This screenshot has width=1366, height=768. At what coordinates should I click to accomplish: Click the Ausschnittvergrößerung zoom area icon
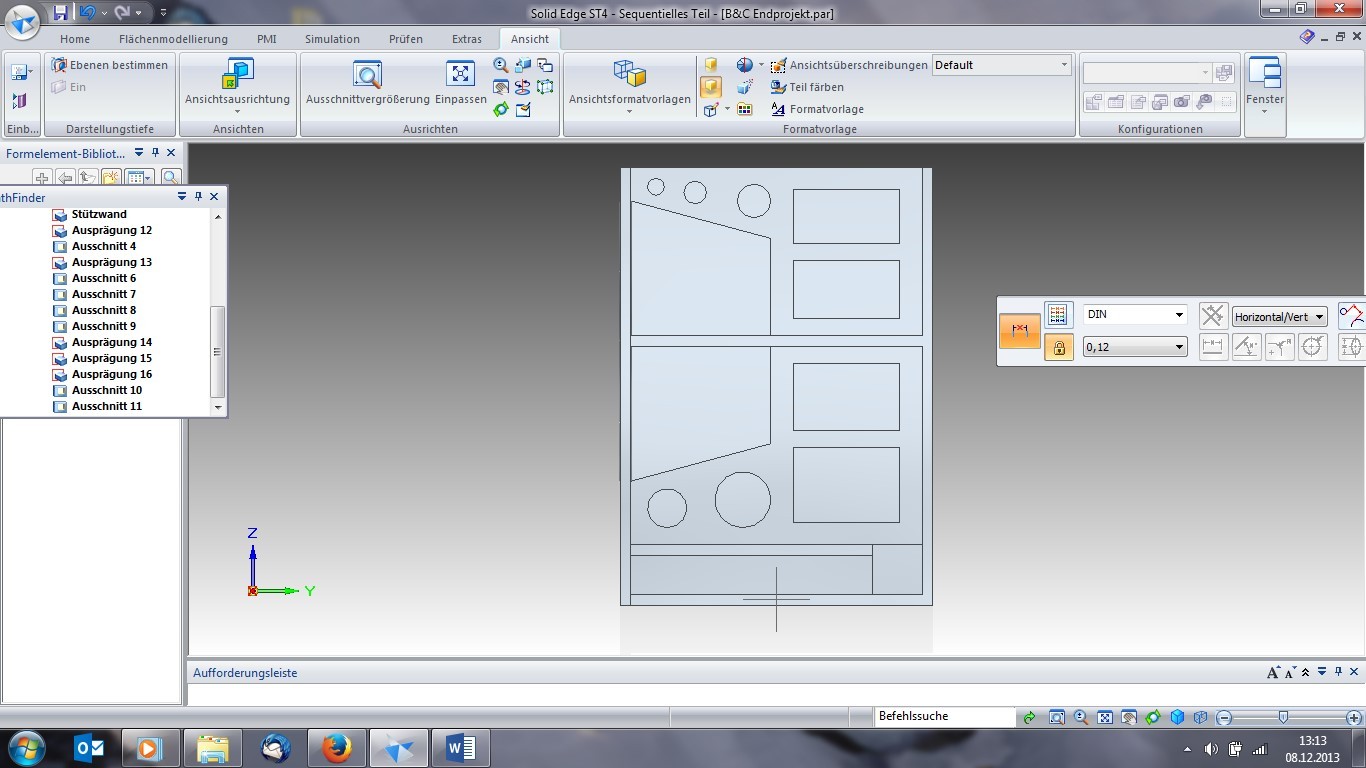point(367,75)
